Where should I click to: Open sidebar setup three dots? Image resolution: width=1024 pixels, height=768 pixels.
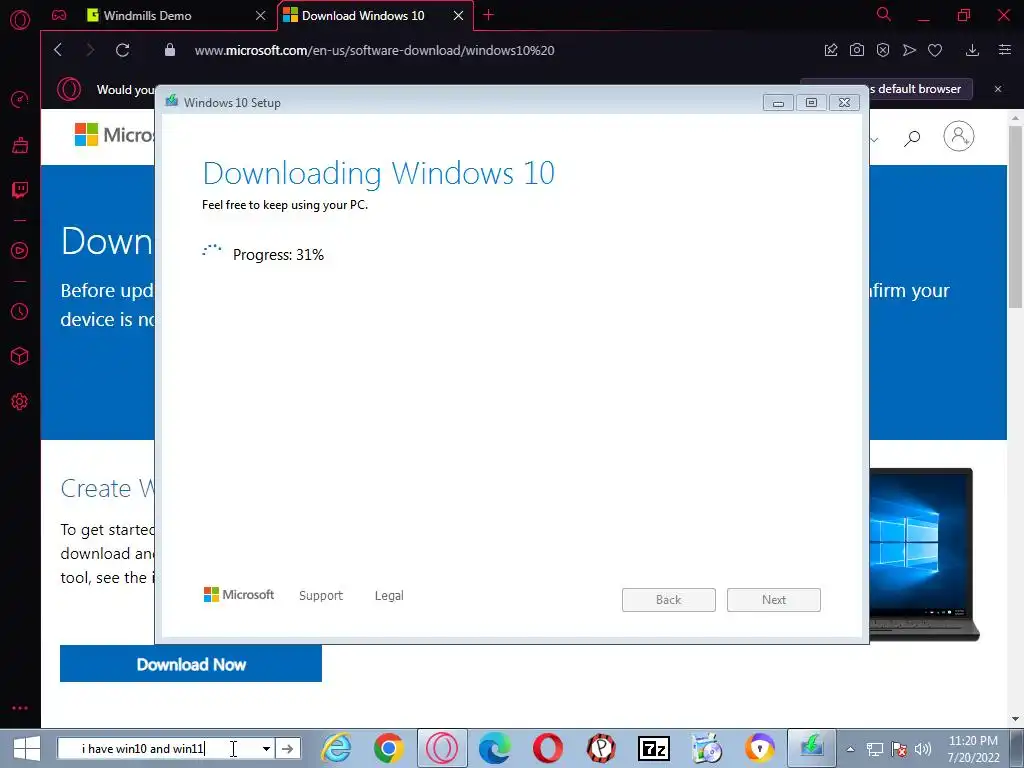coord(20,708)
